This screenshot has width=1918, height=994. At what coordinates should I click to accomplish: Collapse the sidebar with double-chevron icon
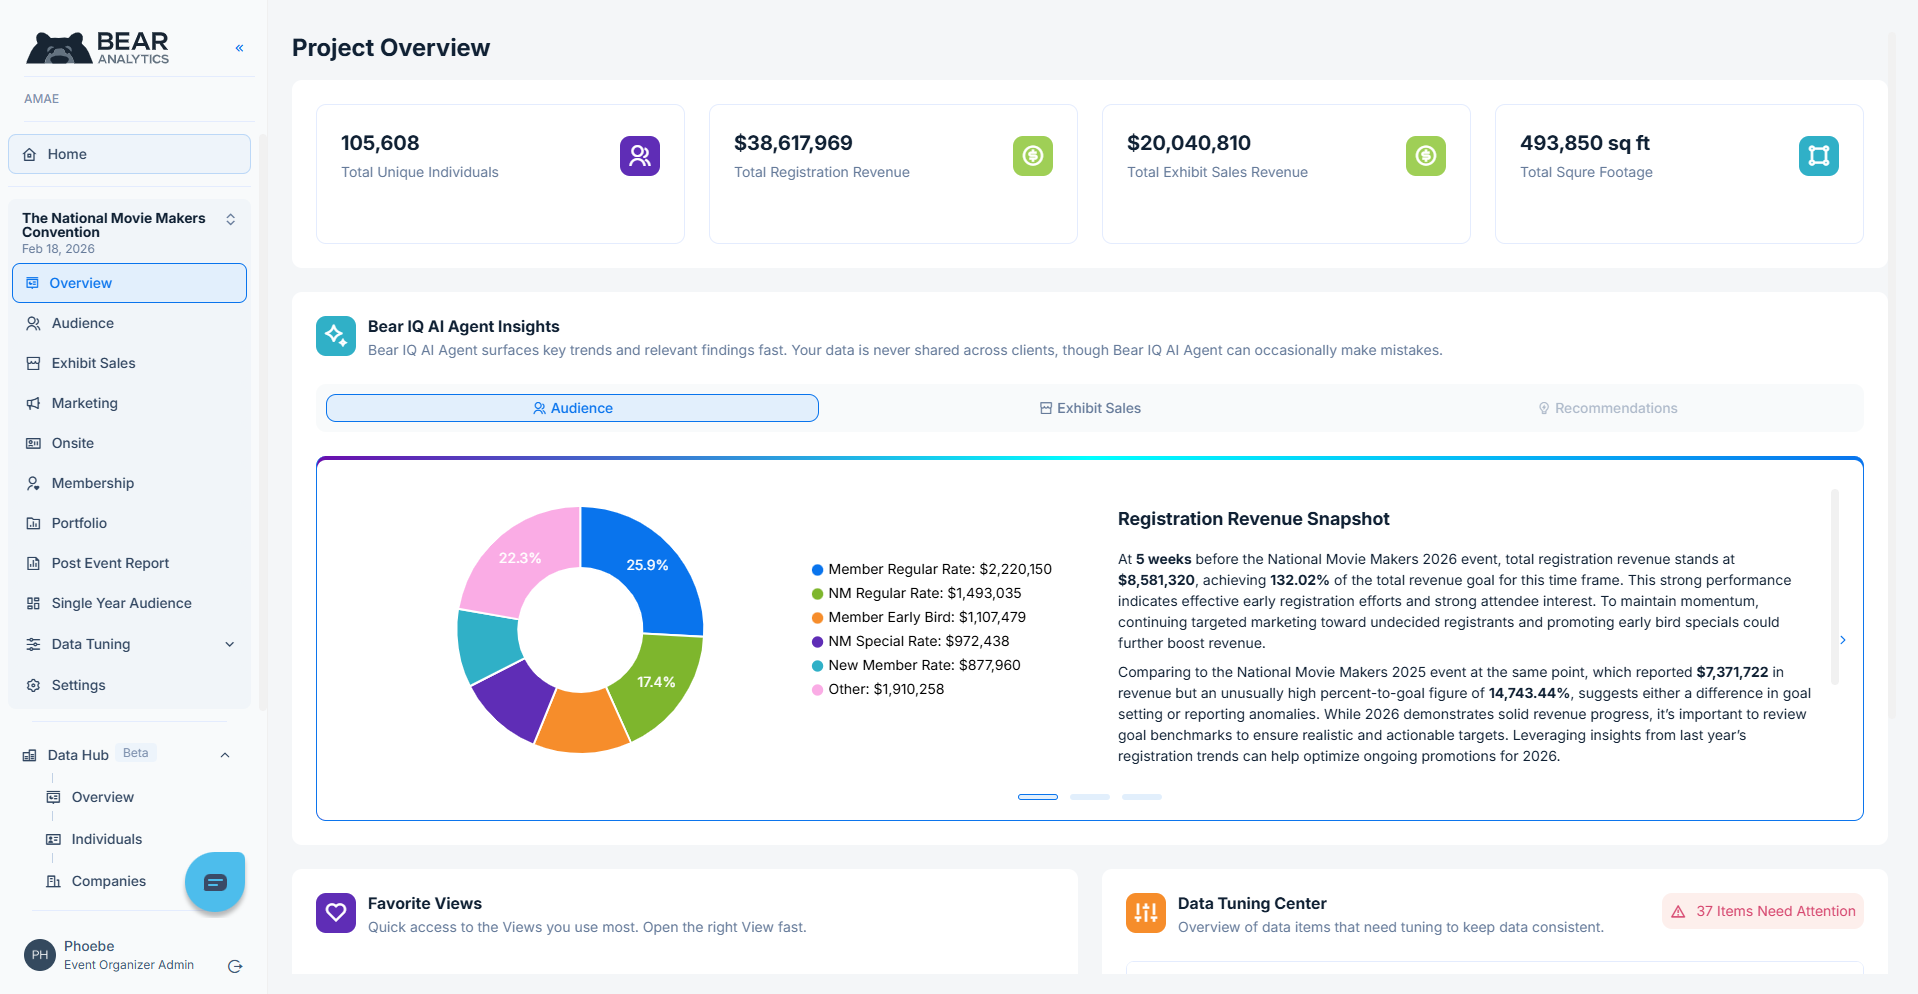(239, 48)
